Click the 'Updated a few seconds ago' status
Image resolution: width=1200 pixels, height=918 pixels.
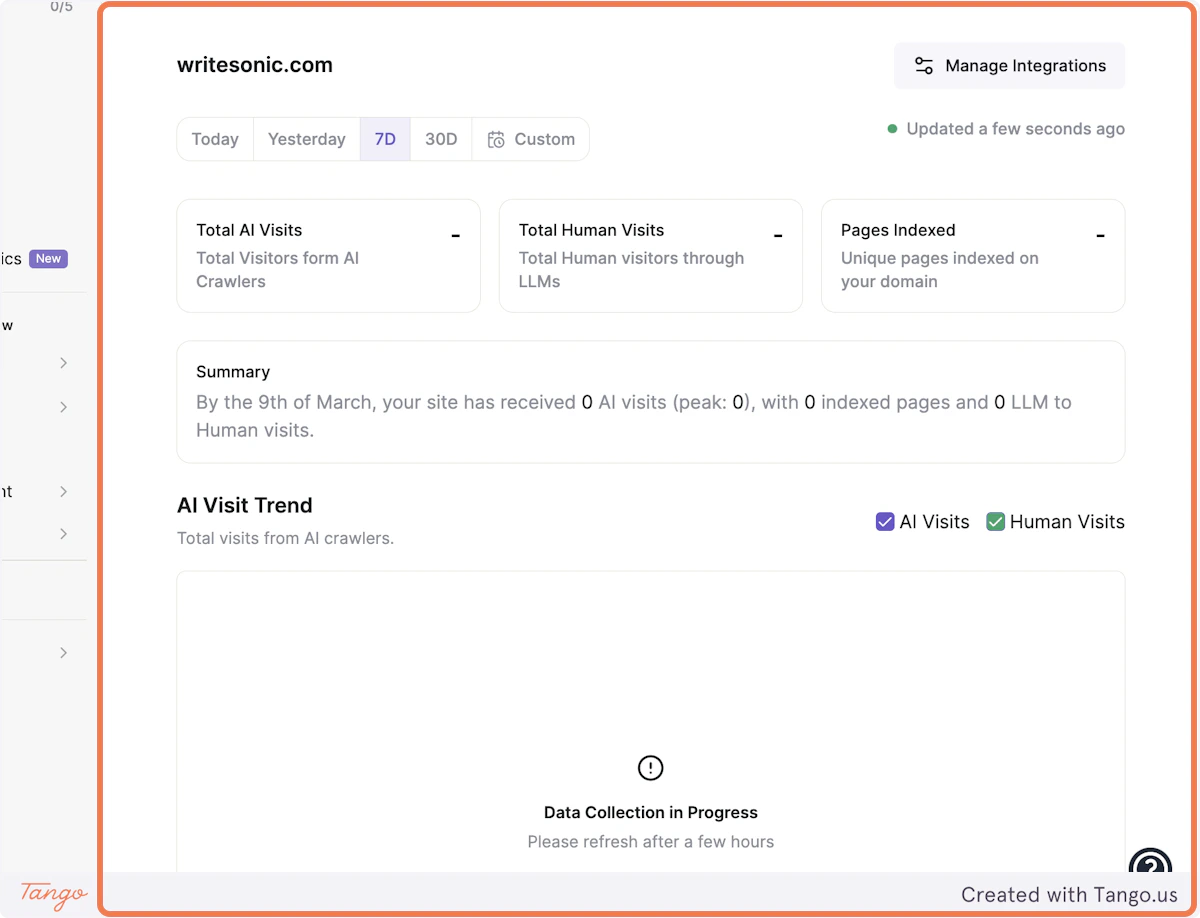[1006, 129]
